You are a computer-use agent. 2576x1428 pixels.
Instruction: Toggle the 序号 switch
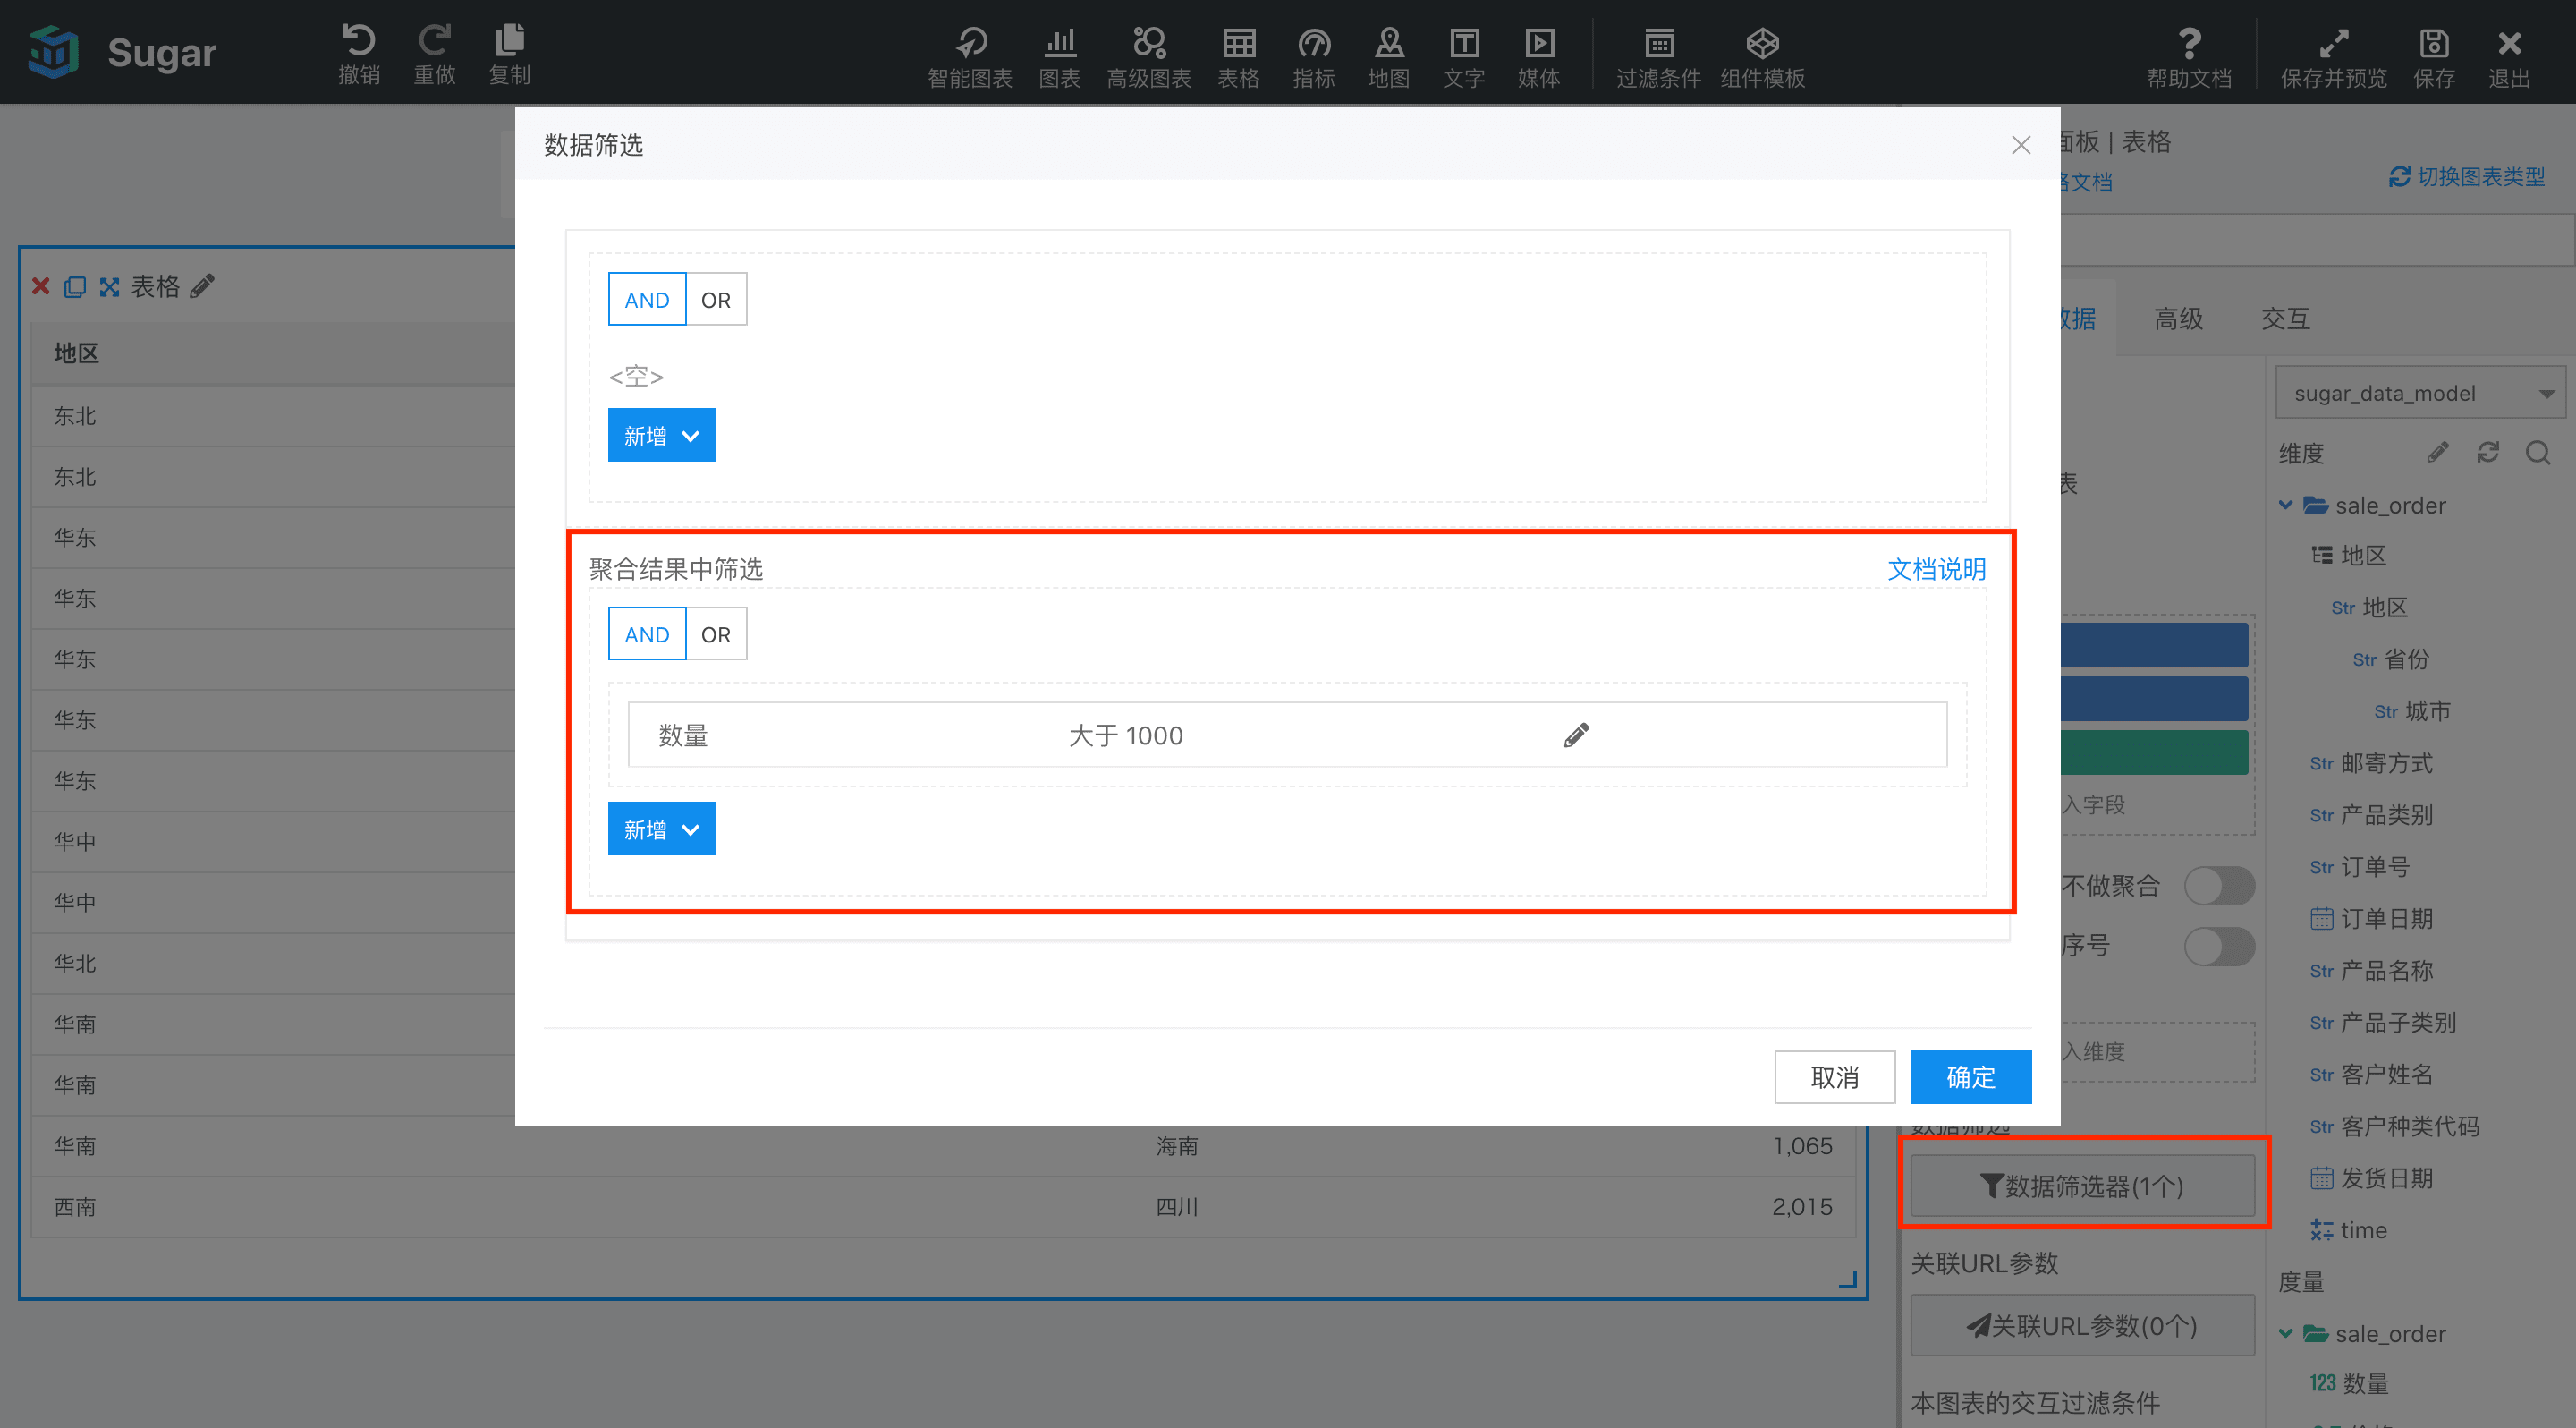coord(2219,946)
